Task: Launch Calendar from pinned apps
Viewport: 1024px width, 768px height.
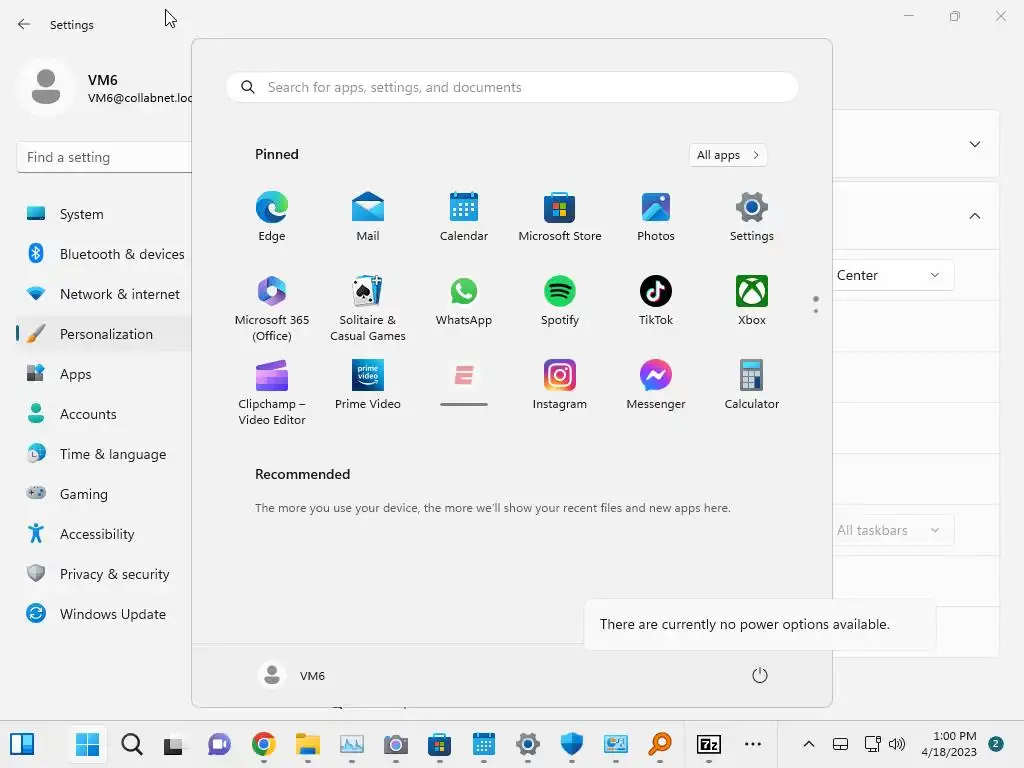Action: [x=464, y=217]
